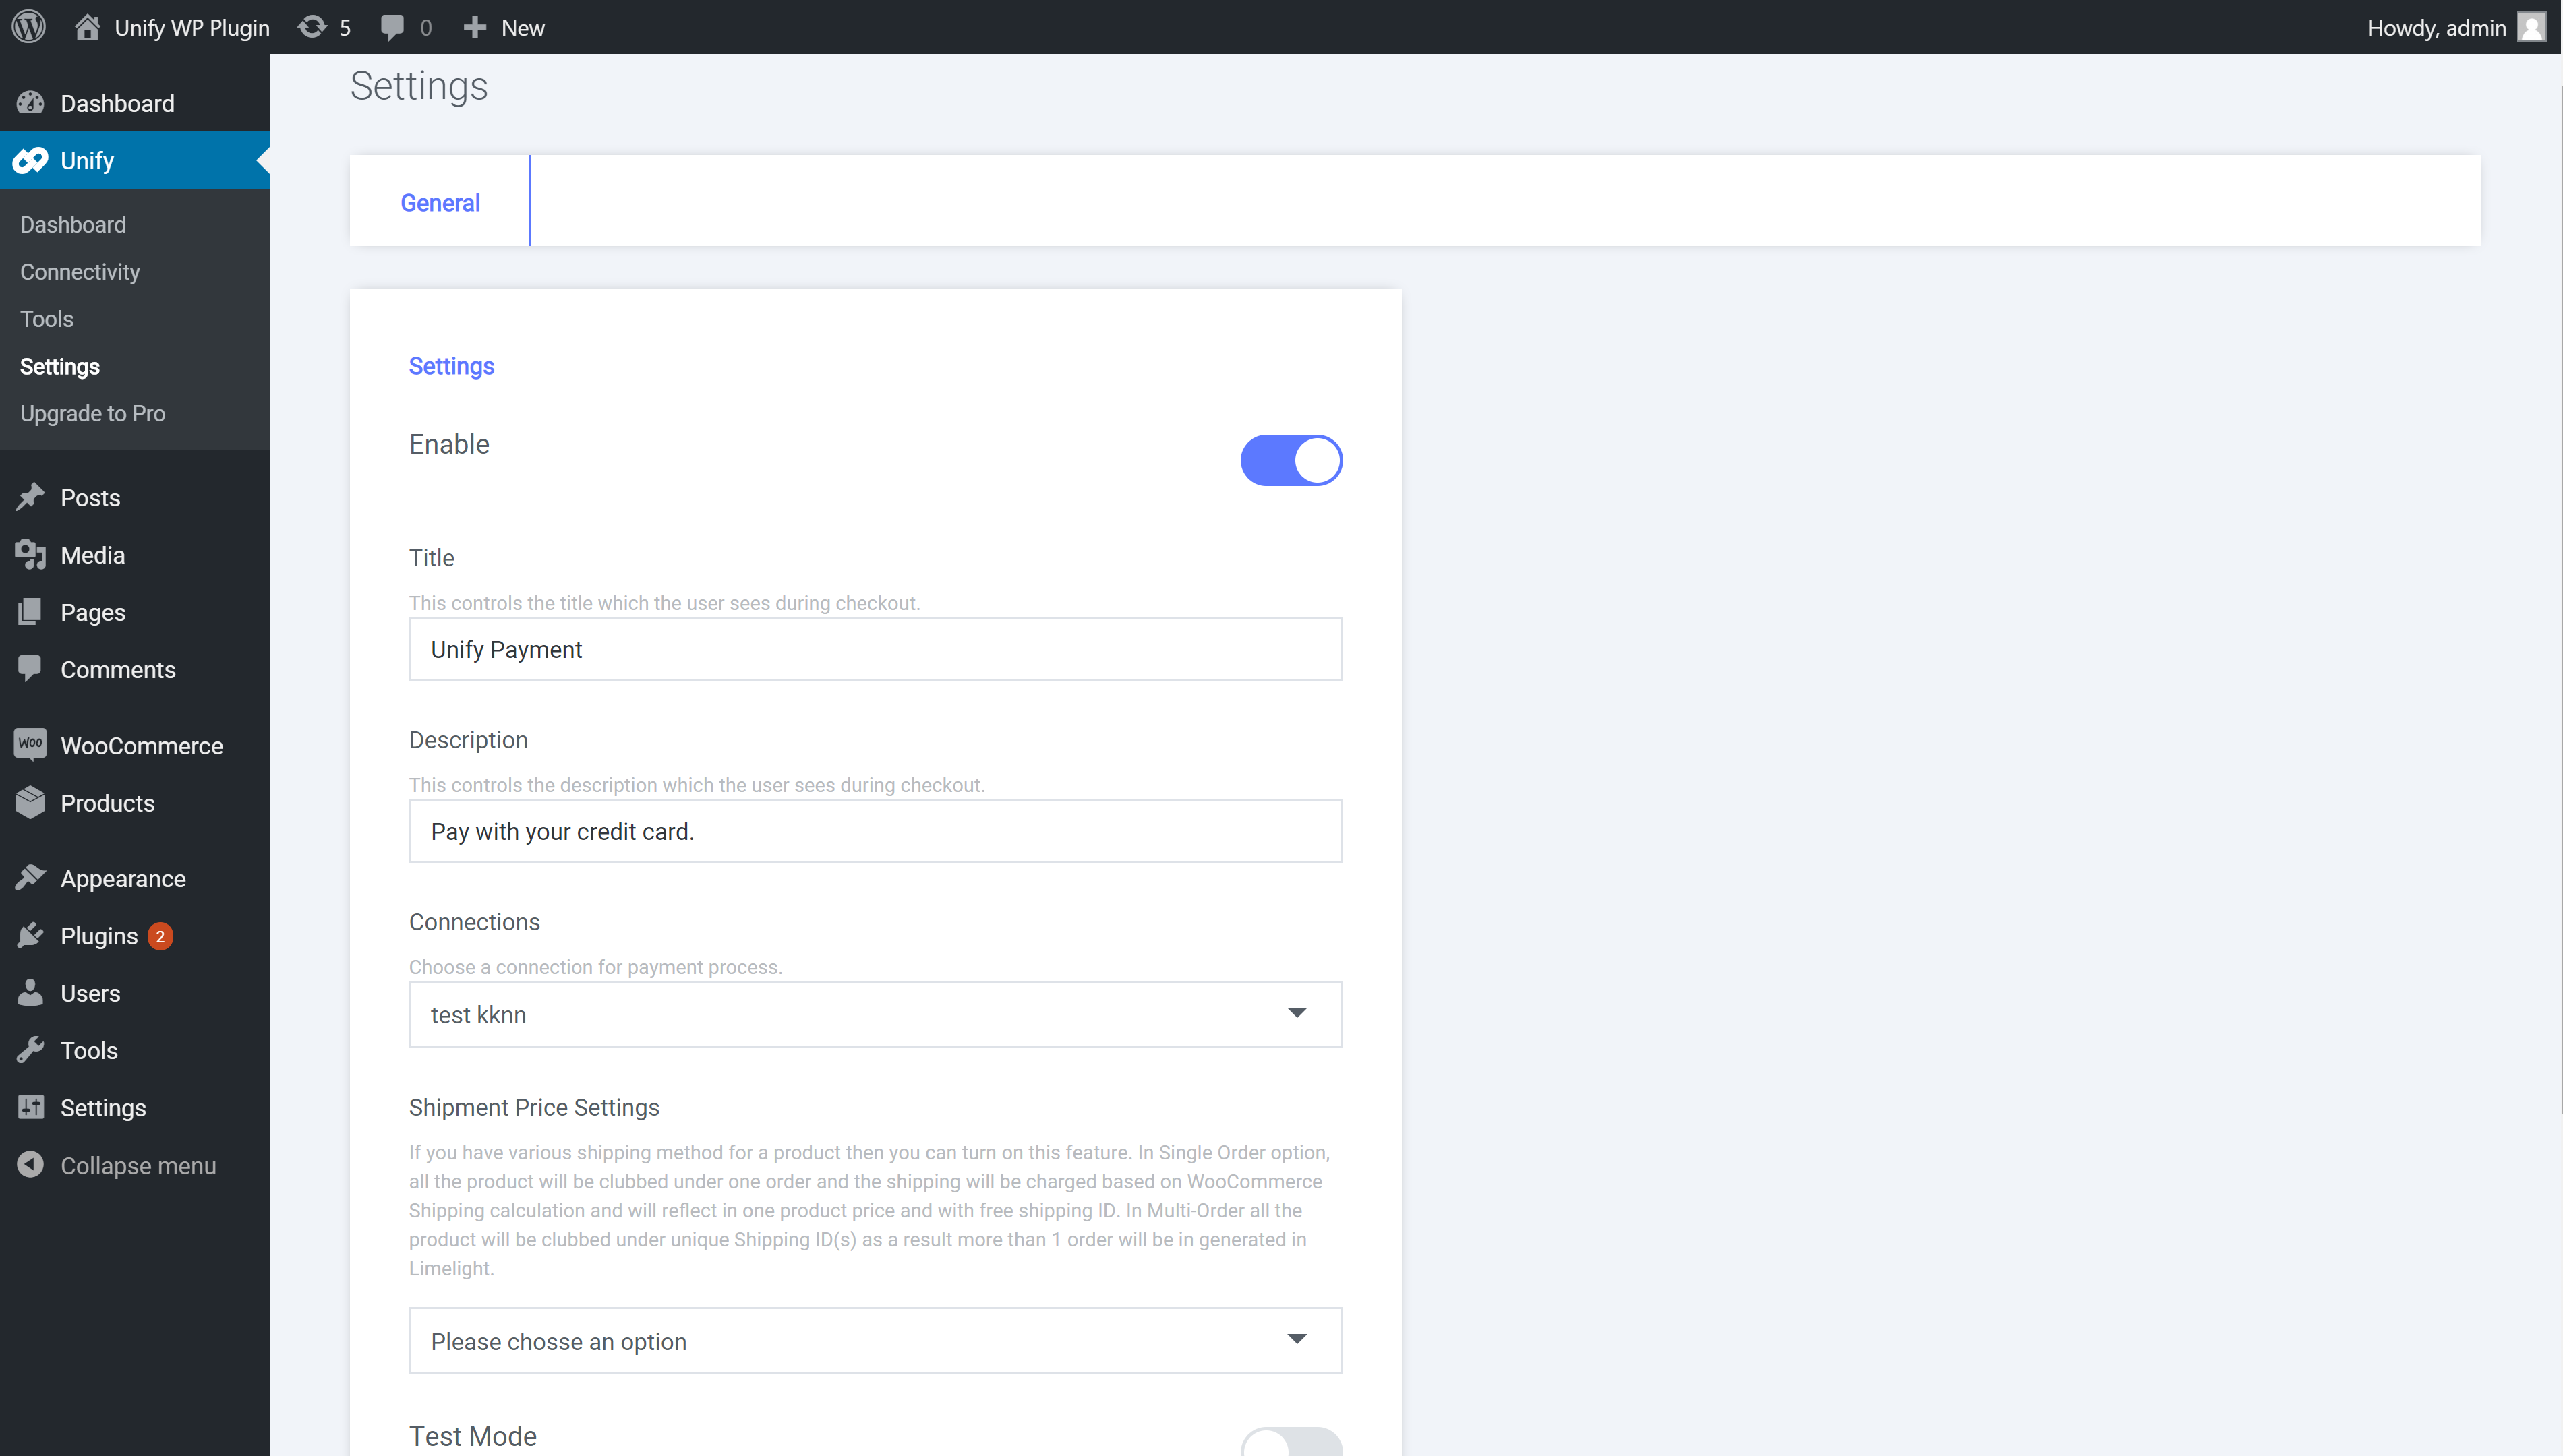Click into the Title input field
Screen dimensions: 2563x1456
point(875,649)
